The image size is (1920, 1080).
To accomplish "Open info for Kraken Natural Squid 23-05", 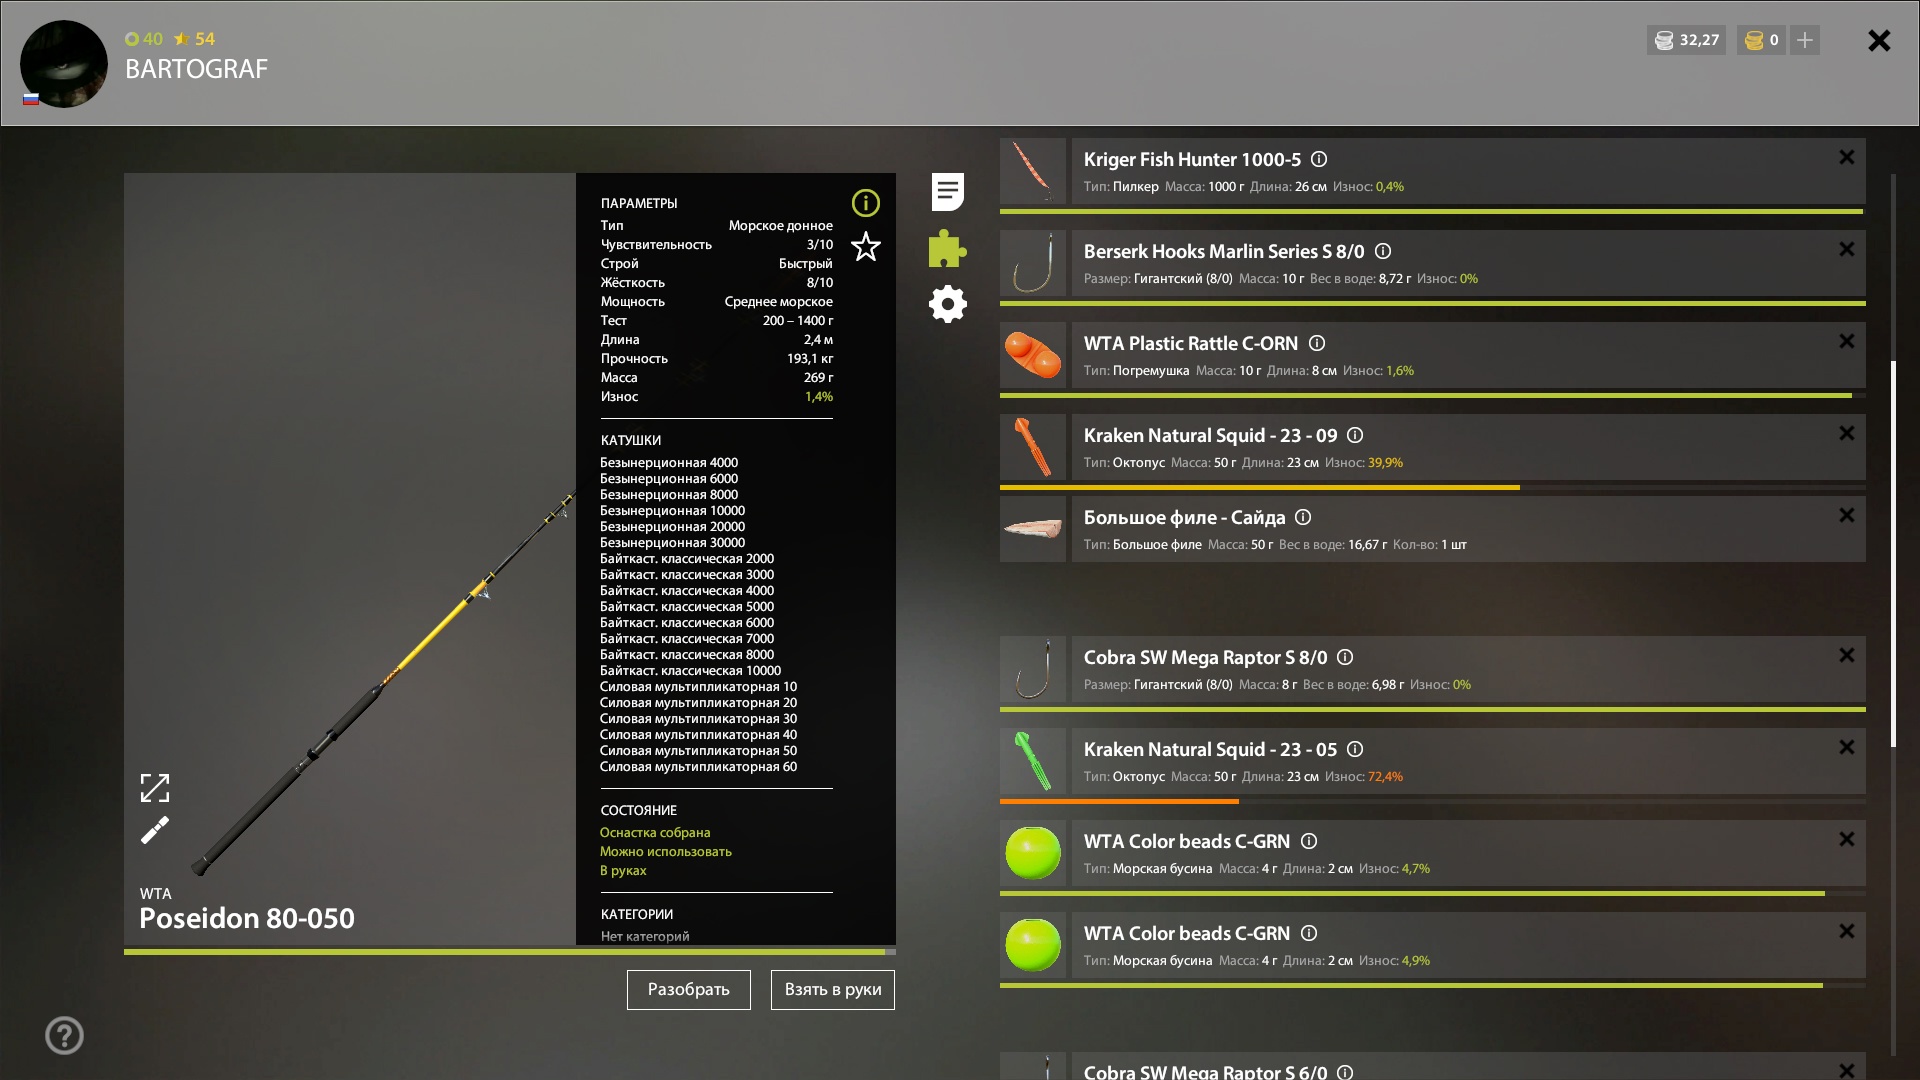I will point(1355,749).
